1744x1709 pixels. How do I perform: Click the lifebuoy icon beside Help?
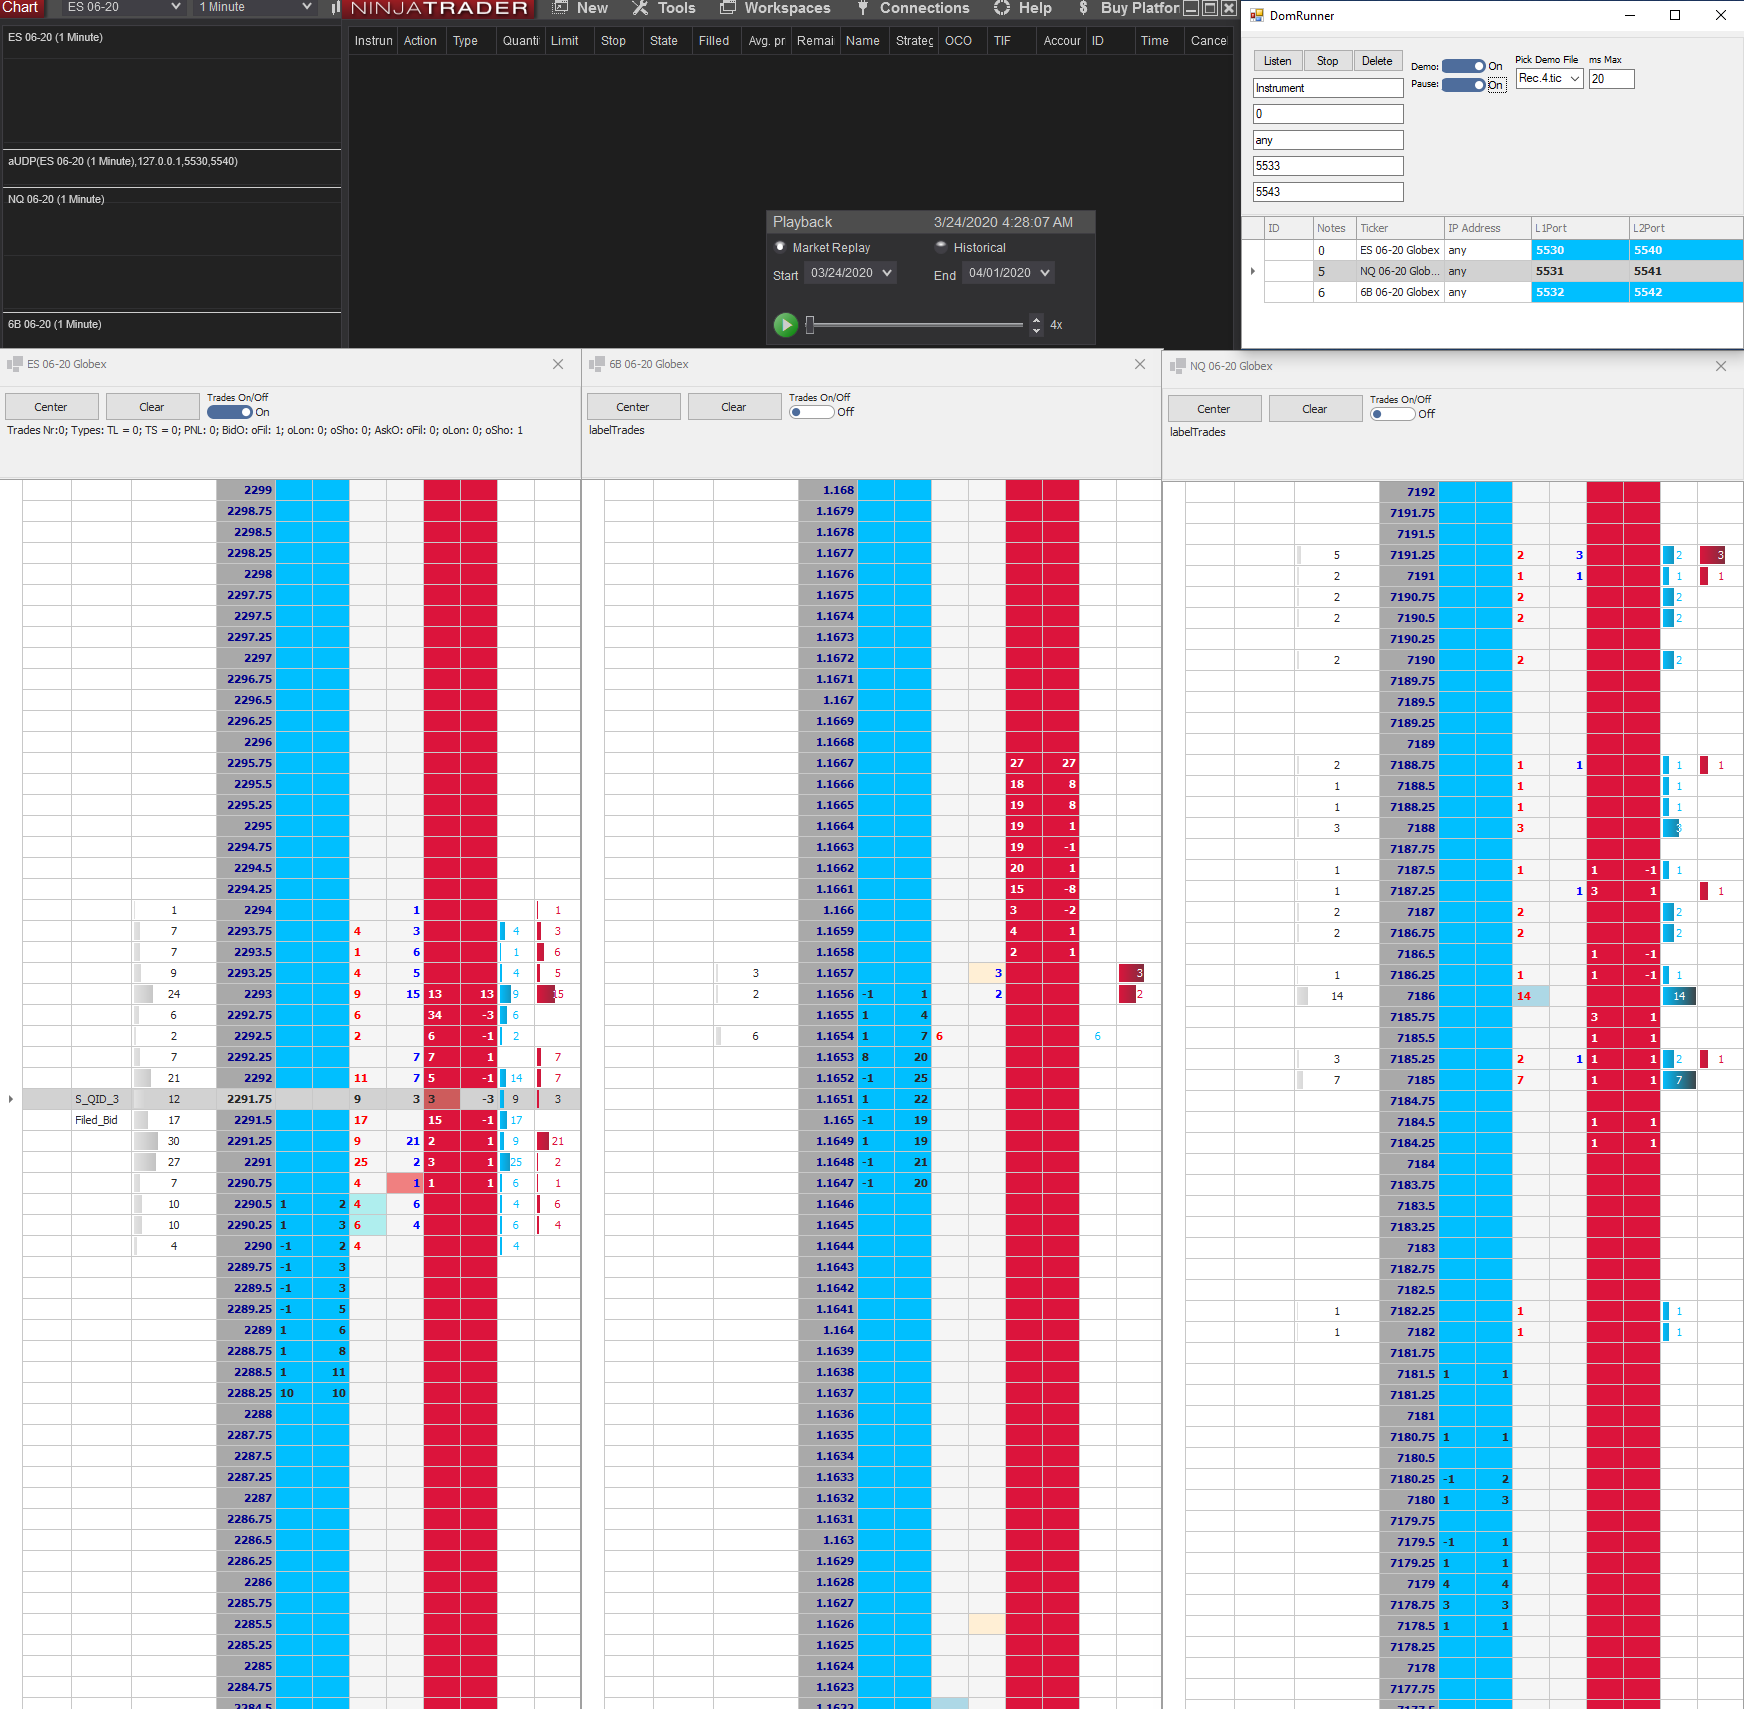pos(1002,8)
